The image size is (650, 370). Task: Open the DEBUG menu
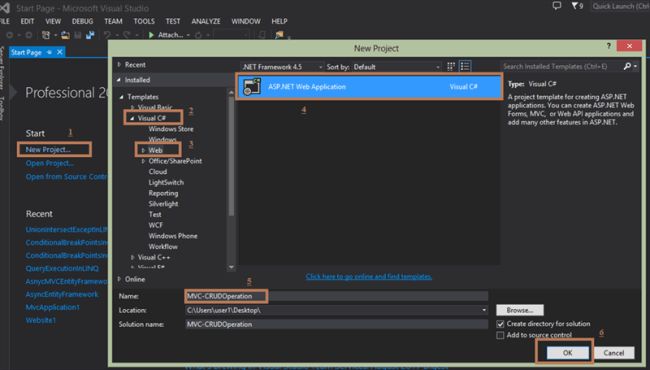(x=82, y=21)
